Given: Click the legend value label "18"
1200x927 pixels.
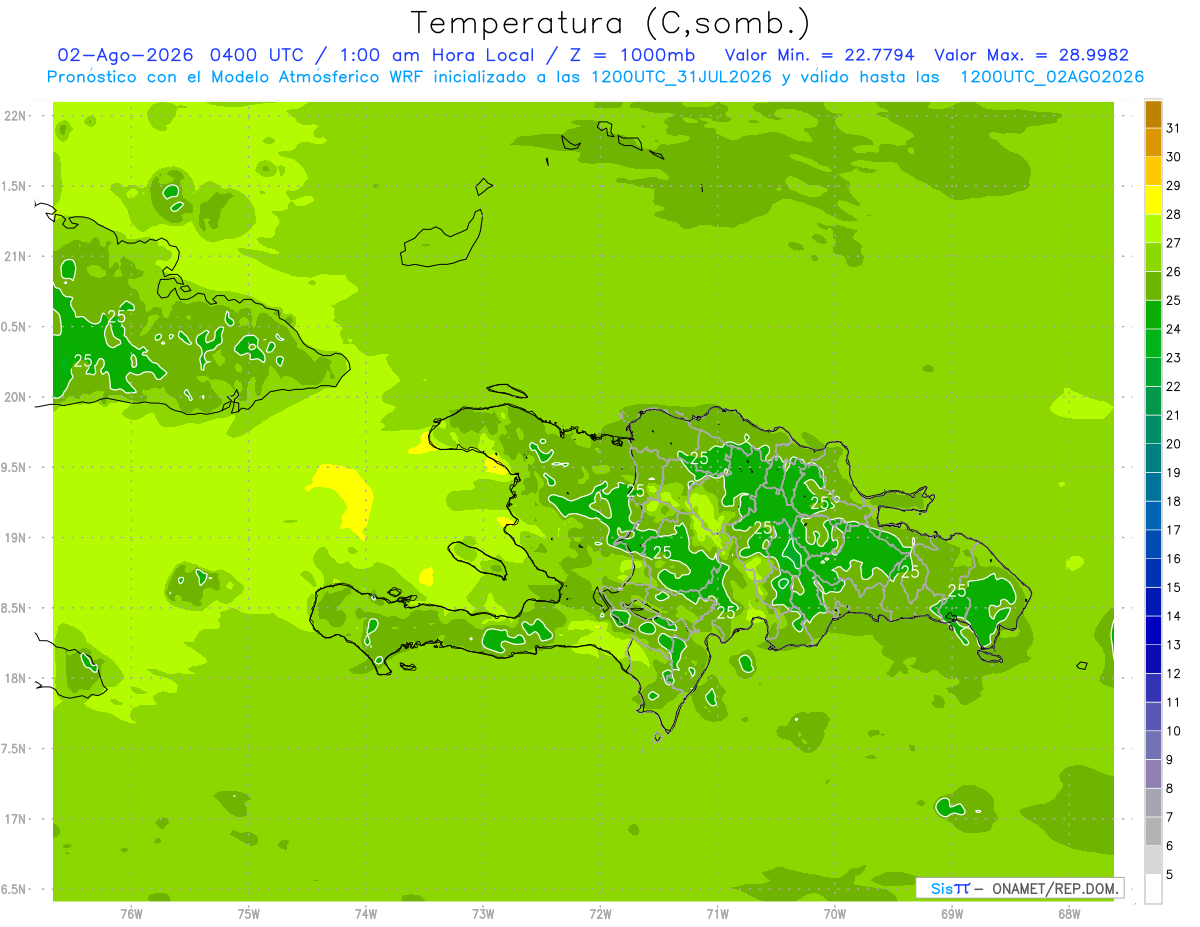Looking at the screenshot, I should 1174,501.
